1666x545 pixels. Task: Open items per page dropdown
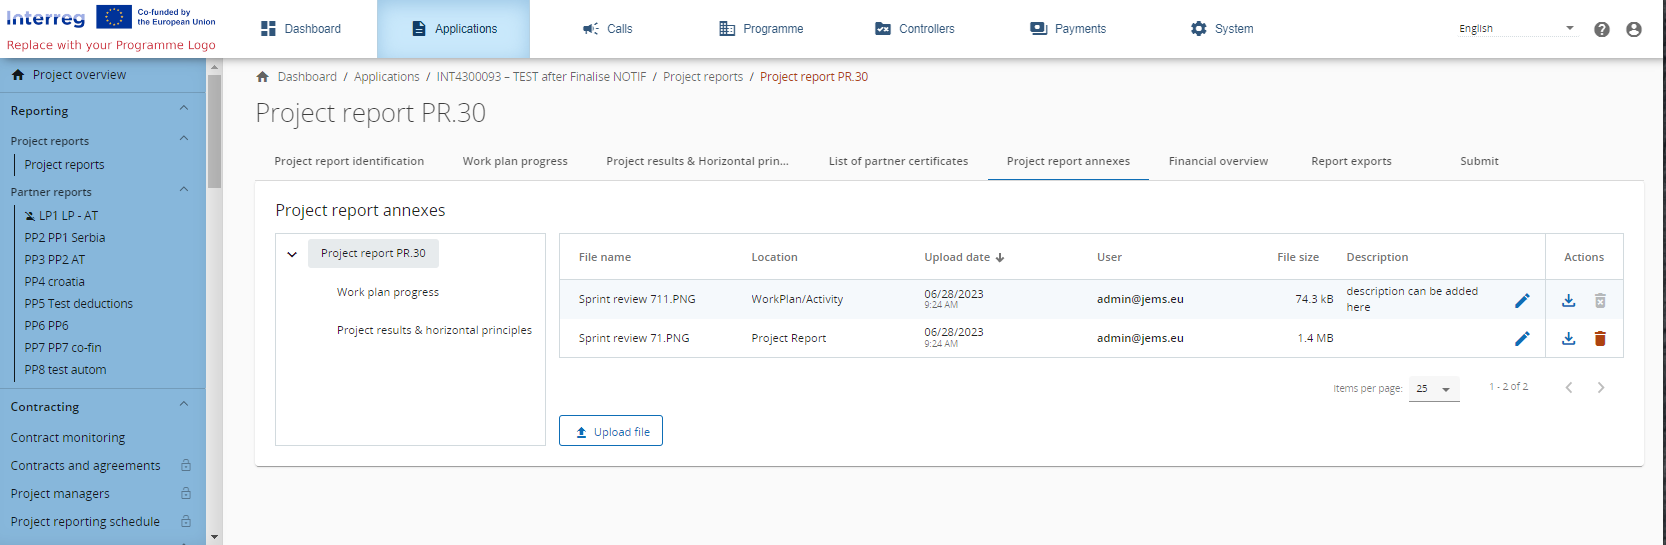point(1434,389)
